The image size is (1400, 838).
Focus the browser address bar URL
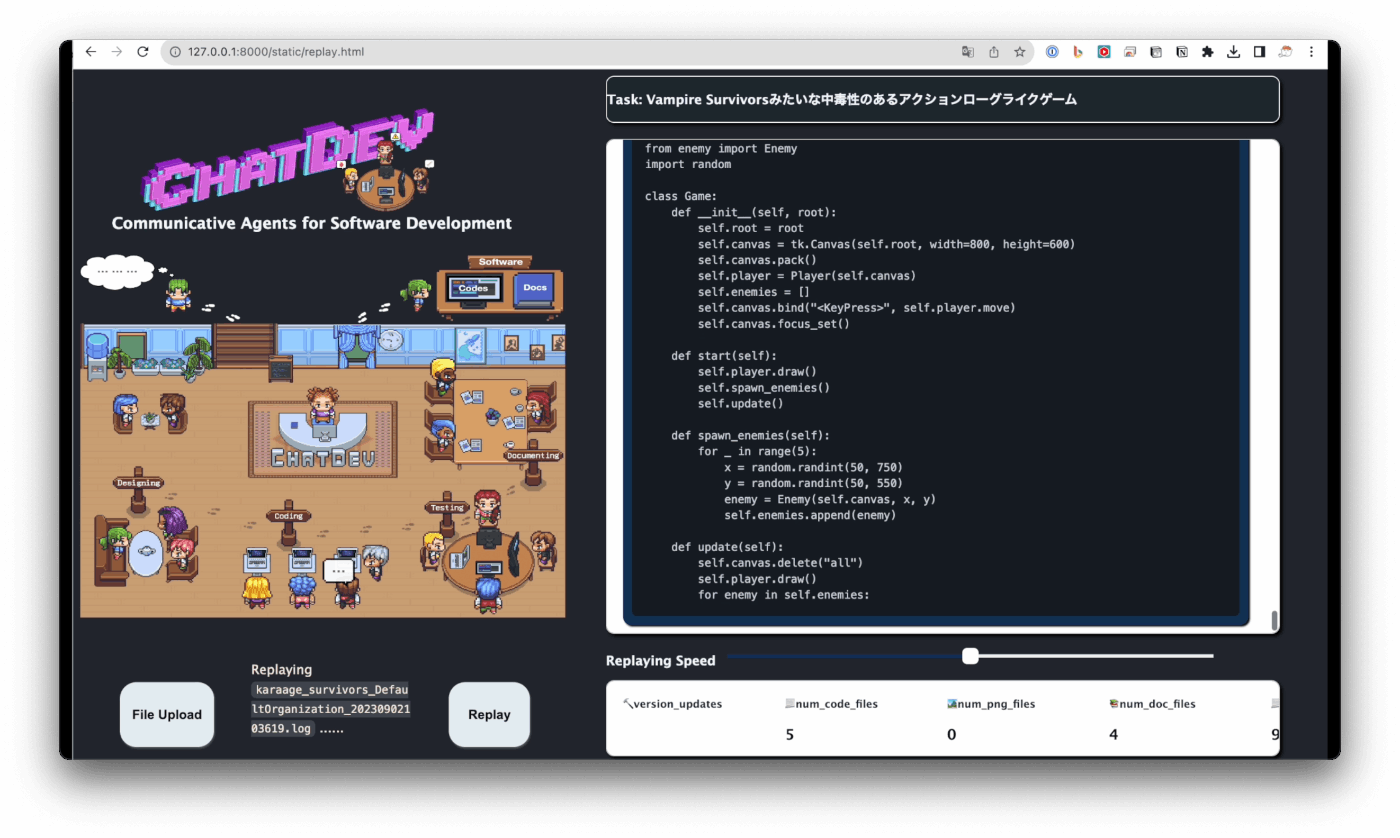pyautogui.click(x=276, y=51)
